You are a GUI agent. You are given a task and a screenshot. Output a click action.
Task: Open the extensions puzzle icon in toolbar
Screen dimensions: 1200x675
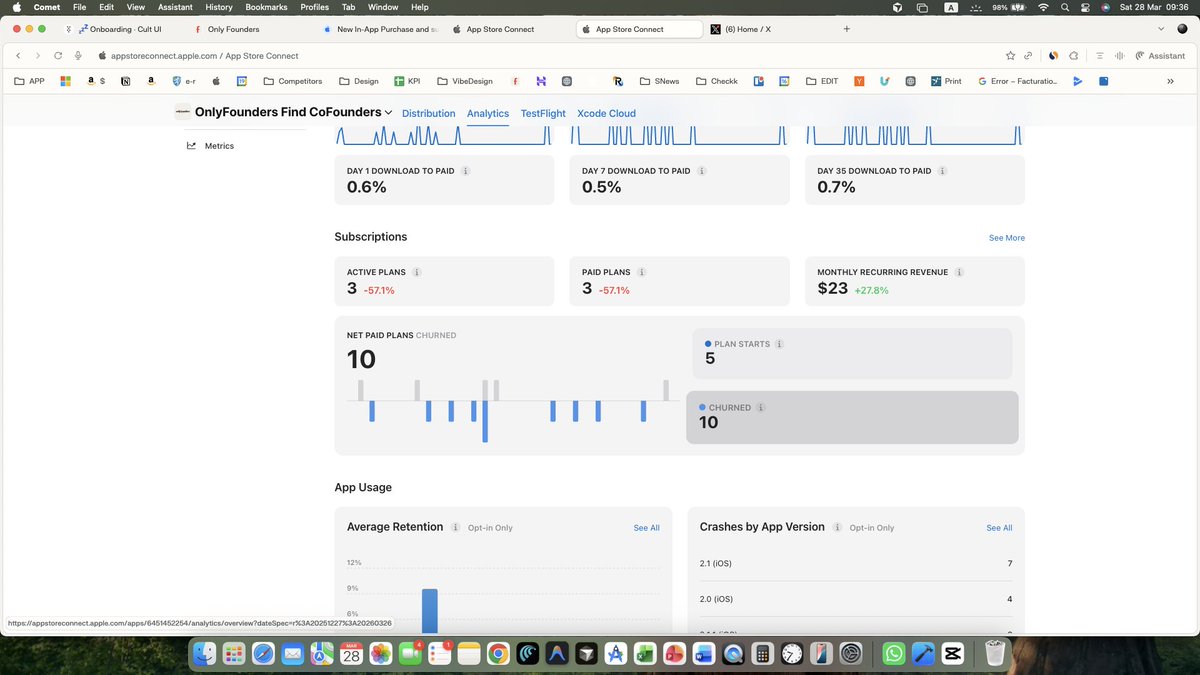(x=1074, y=56)
